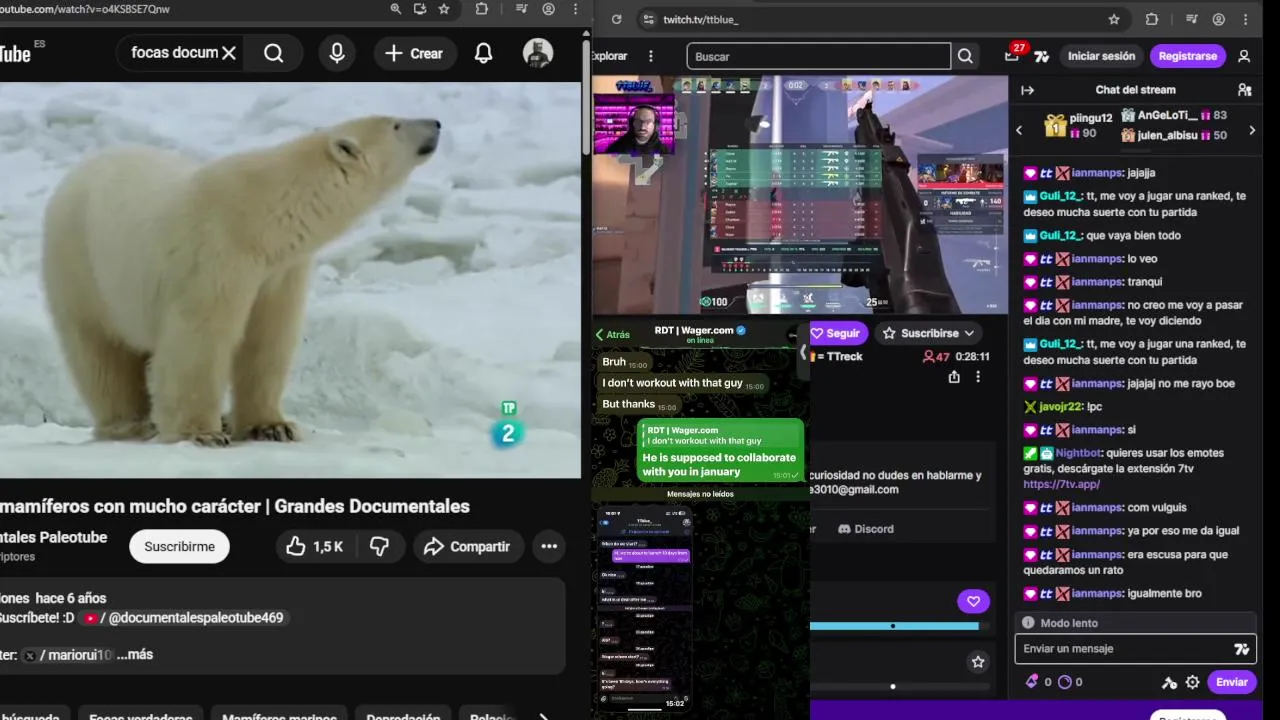Zoom icon in YouTube address bar
Screen dimensions: 1280x720
pyautogui.click(x=396, y=9)
